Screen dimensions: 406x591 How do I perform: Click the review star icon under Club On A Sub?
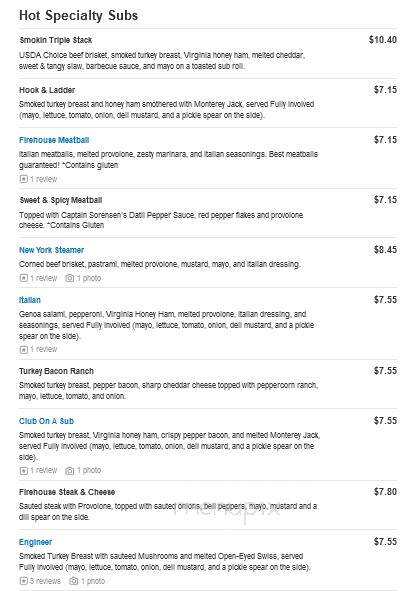point(24,470)
